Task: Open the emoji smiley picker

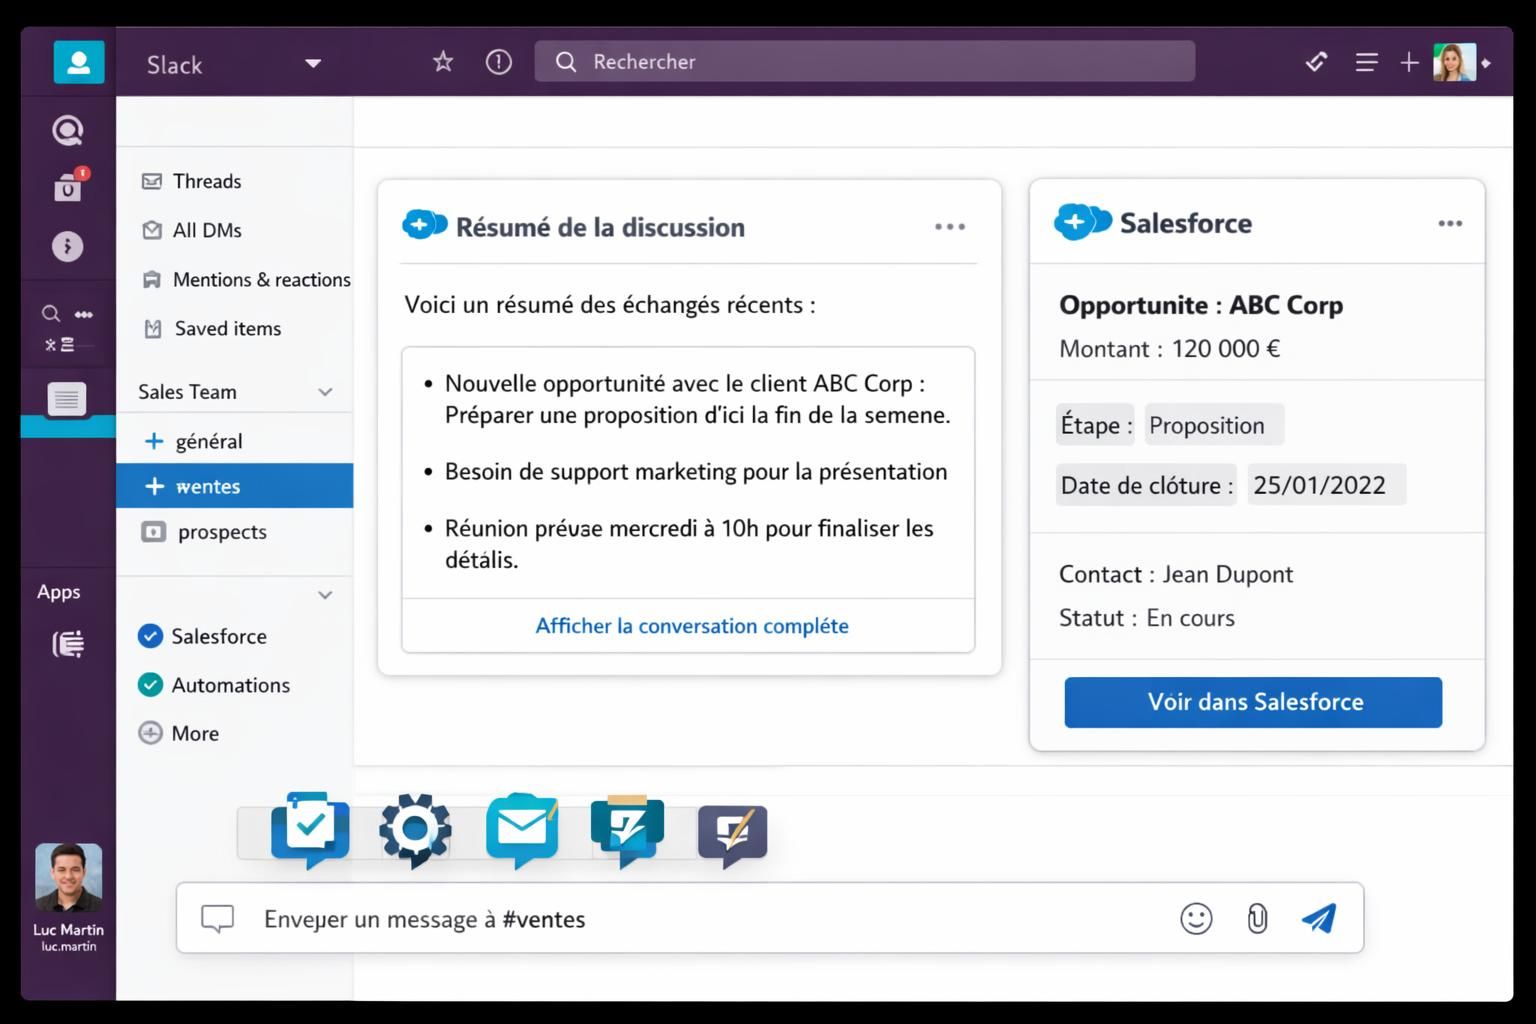Action: (x=1196, y=918)
